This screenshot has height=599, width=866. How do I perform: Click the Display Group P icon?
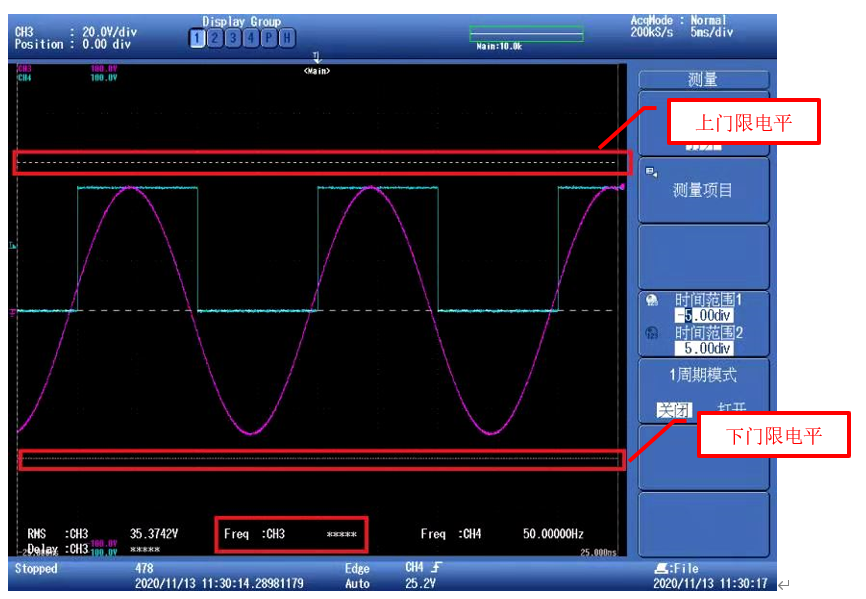pyautogui.click(x=268, y=38)
